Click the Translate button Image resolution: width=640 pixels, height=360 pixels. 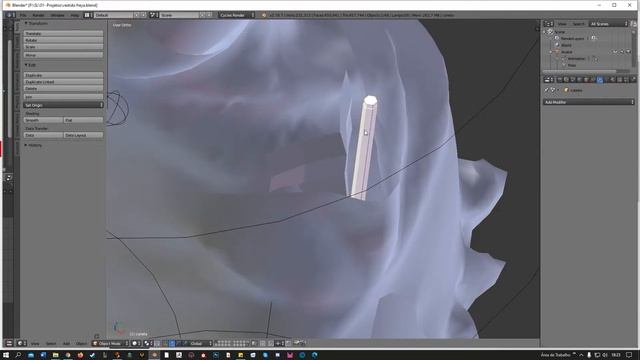coord(63,33)
